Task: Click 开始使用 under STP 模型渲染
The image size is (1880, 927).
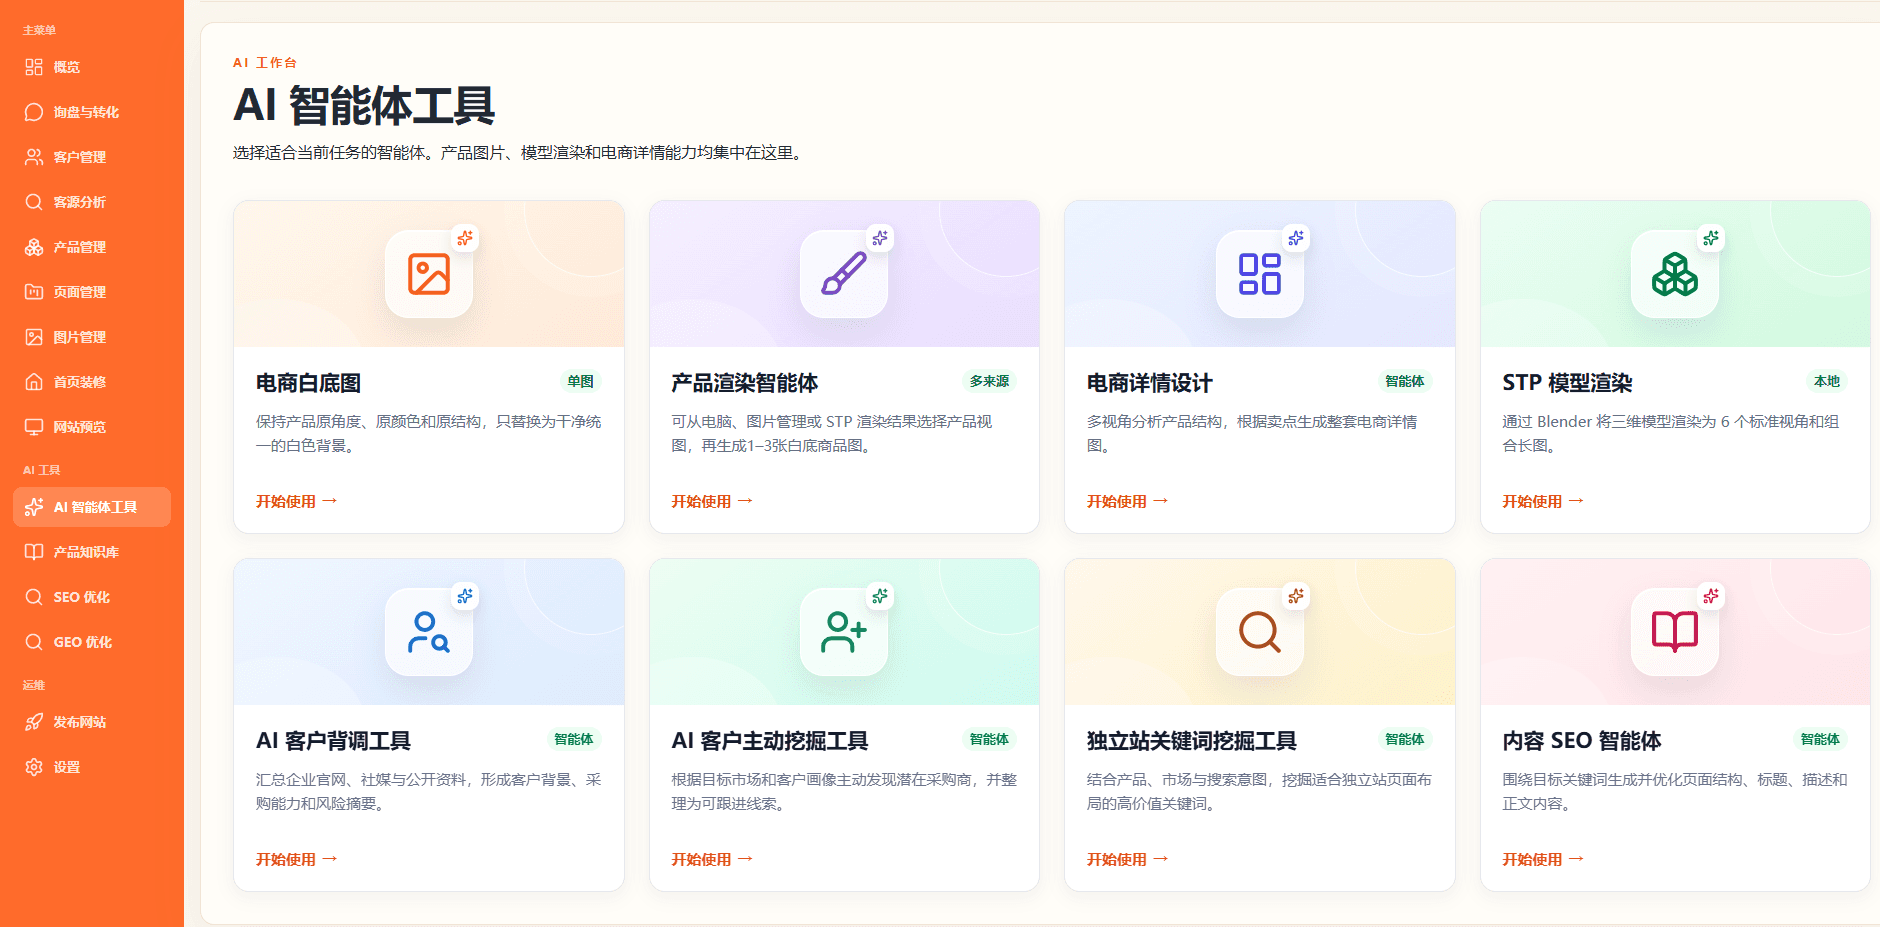Action: [x=1543, y=501]
